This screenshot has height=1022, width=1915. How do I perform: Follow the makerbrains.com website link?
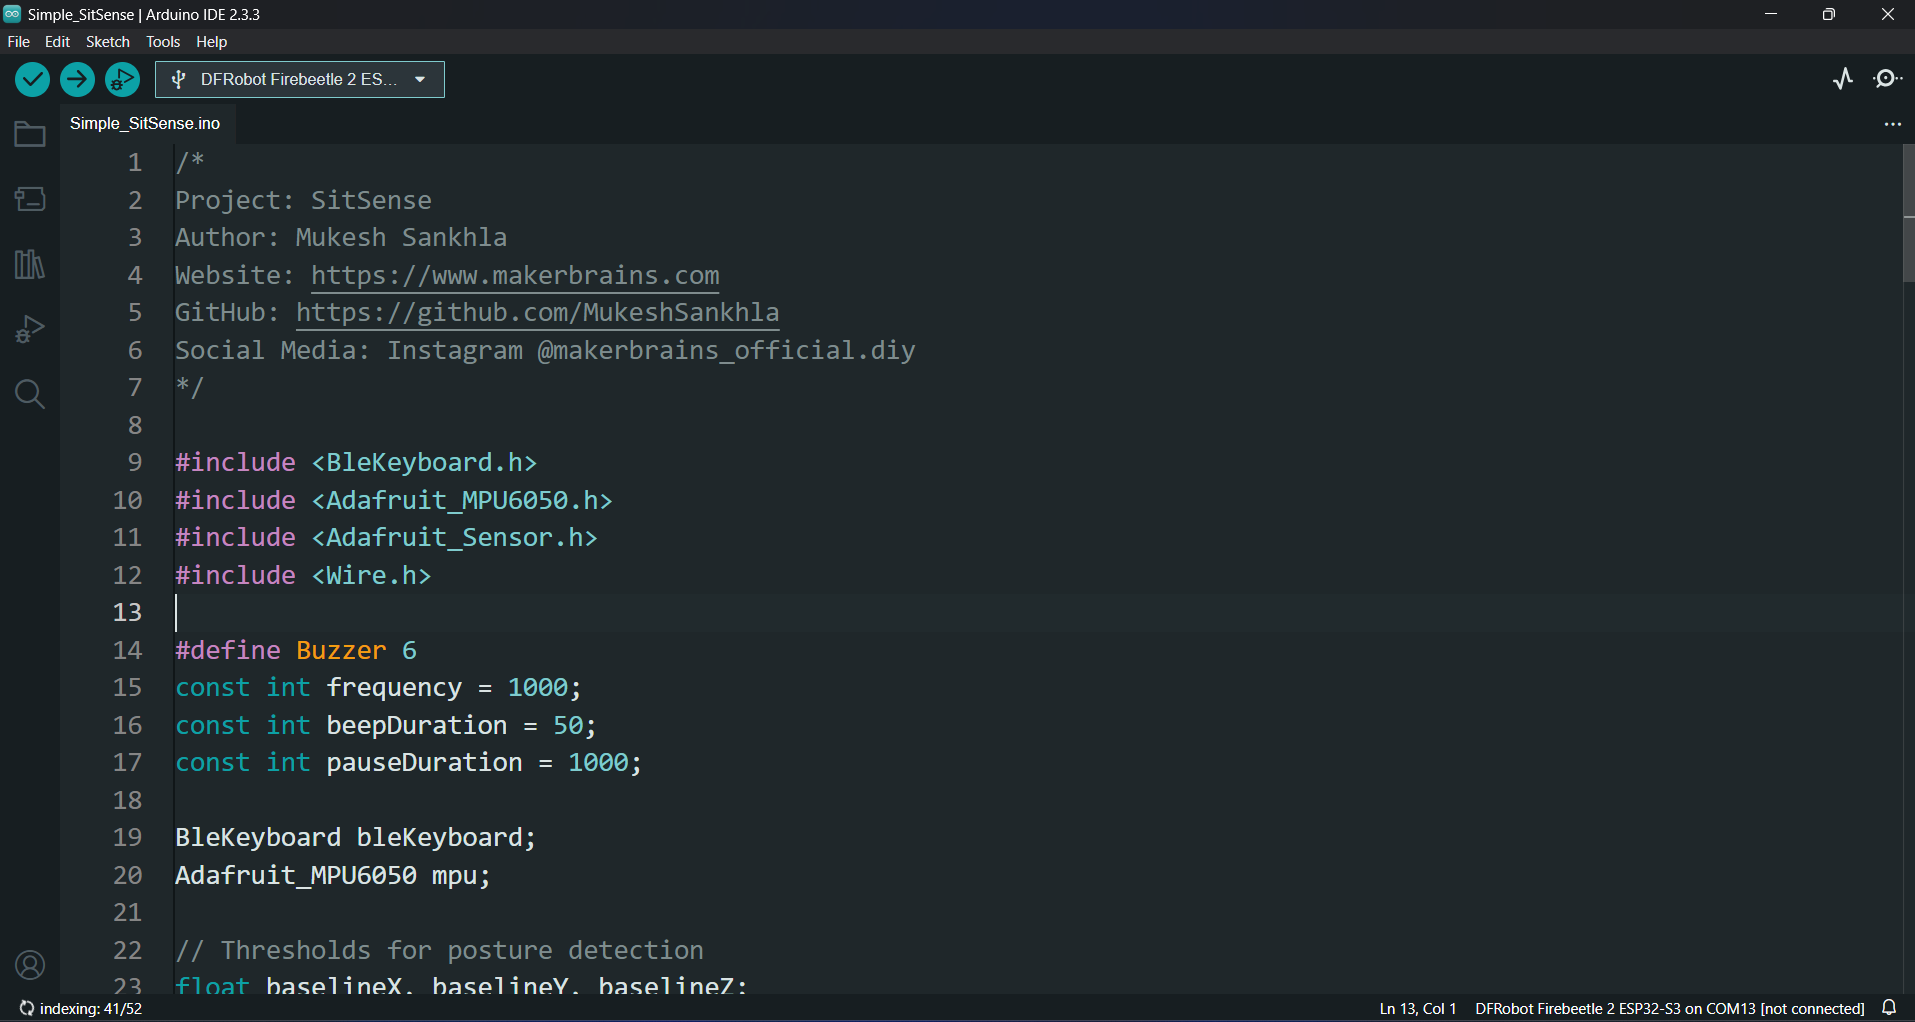click(x=515, y=275)
